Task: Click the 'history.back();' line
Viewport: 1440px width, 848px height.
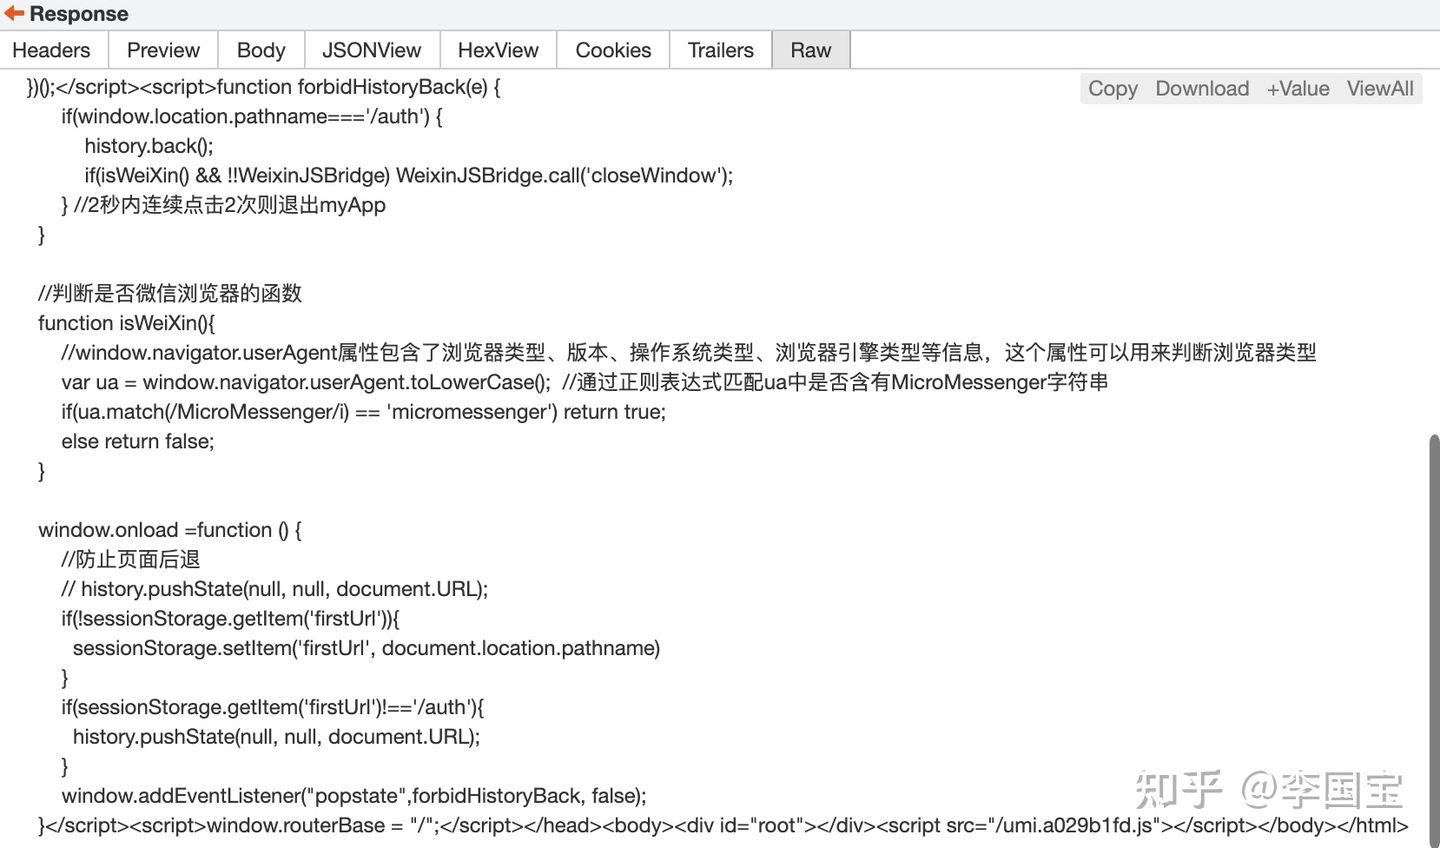Action: click(149, 146)
